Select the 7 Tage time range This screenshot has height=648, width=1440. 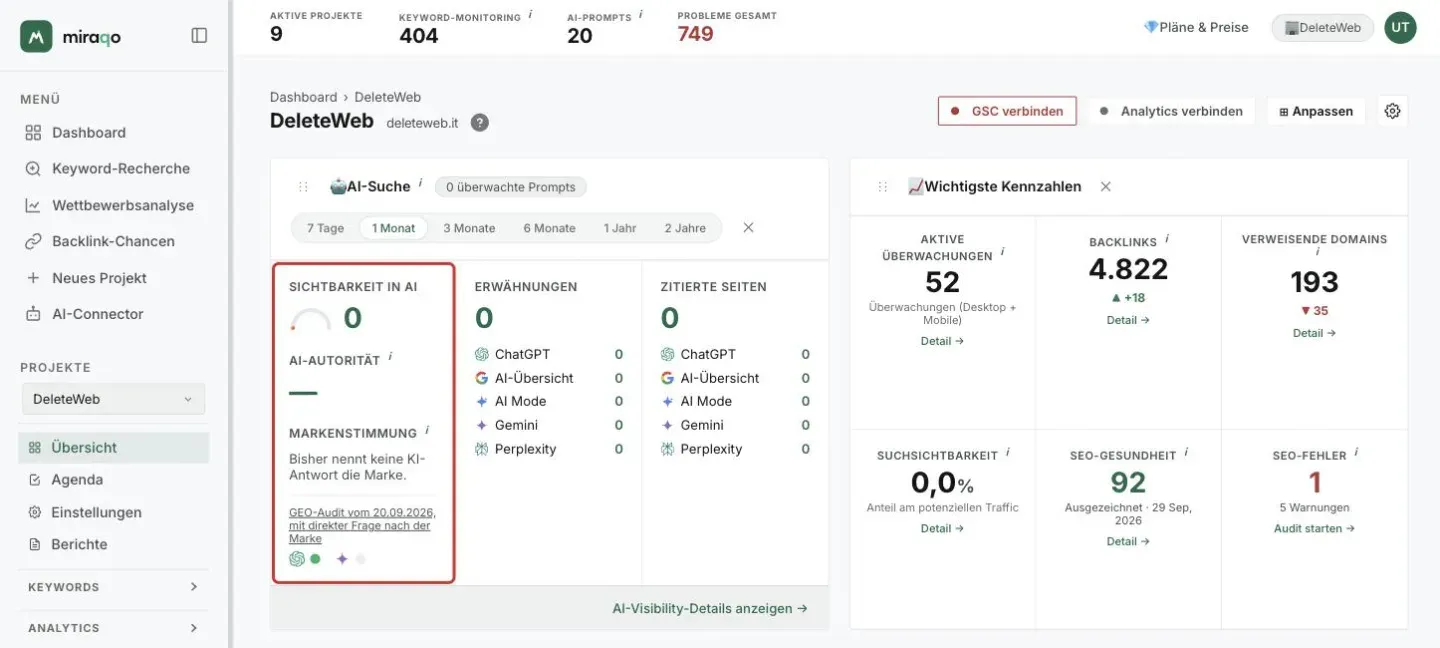point(325,228)
